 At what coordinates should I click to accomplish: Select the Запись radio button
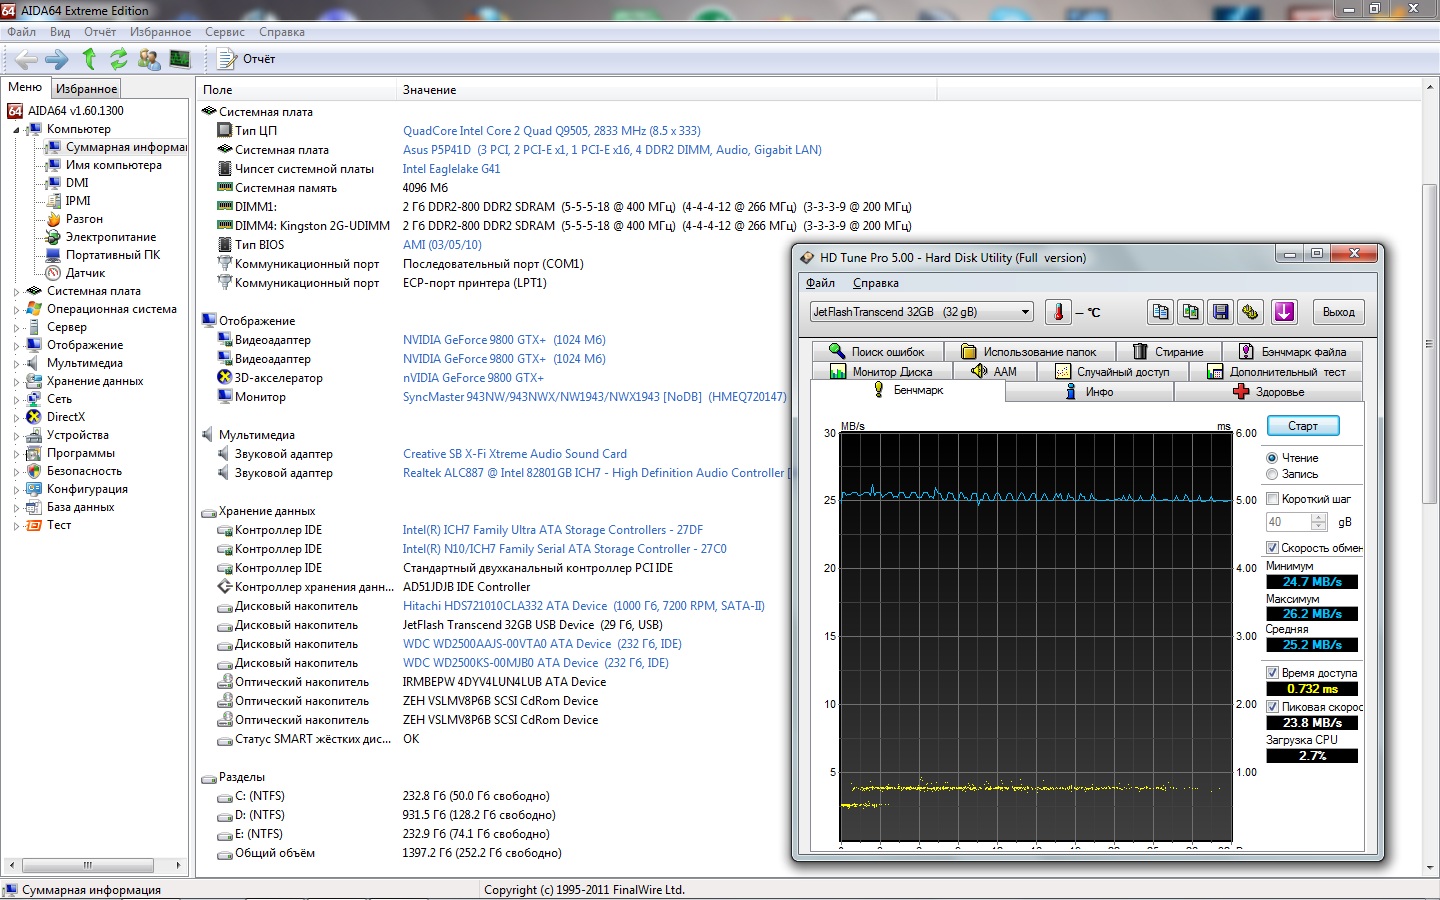(1272, 474)
